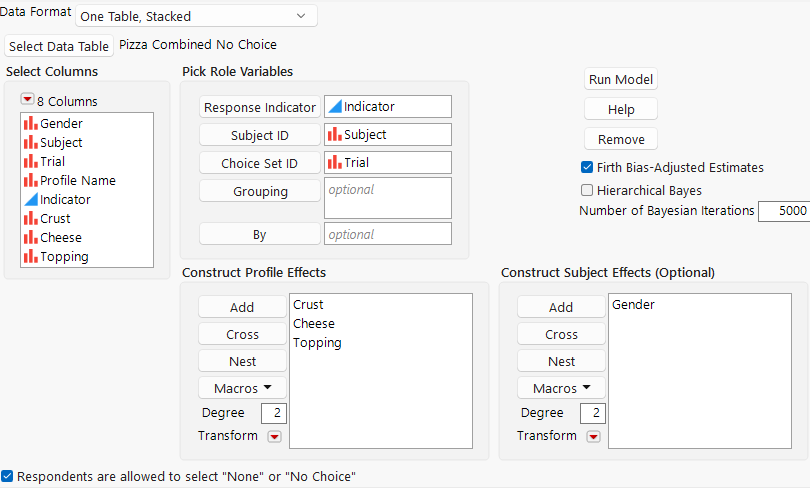Viewport: 810px width, 488px height.
Task: Disable Firth Bias-Adjusted Estimates checkbox
Action: [587, 168]
